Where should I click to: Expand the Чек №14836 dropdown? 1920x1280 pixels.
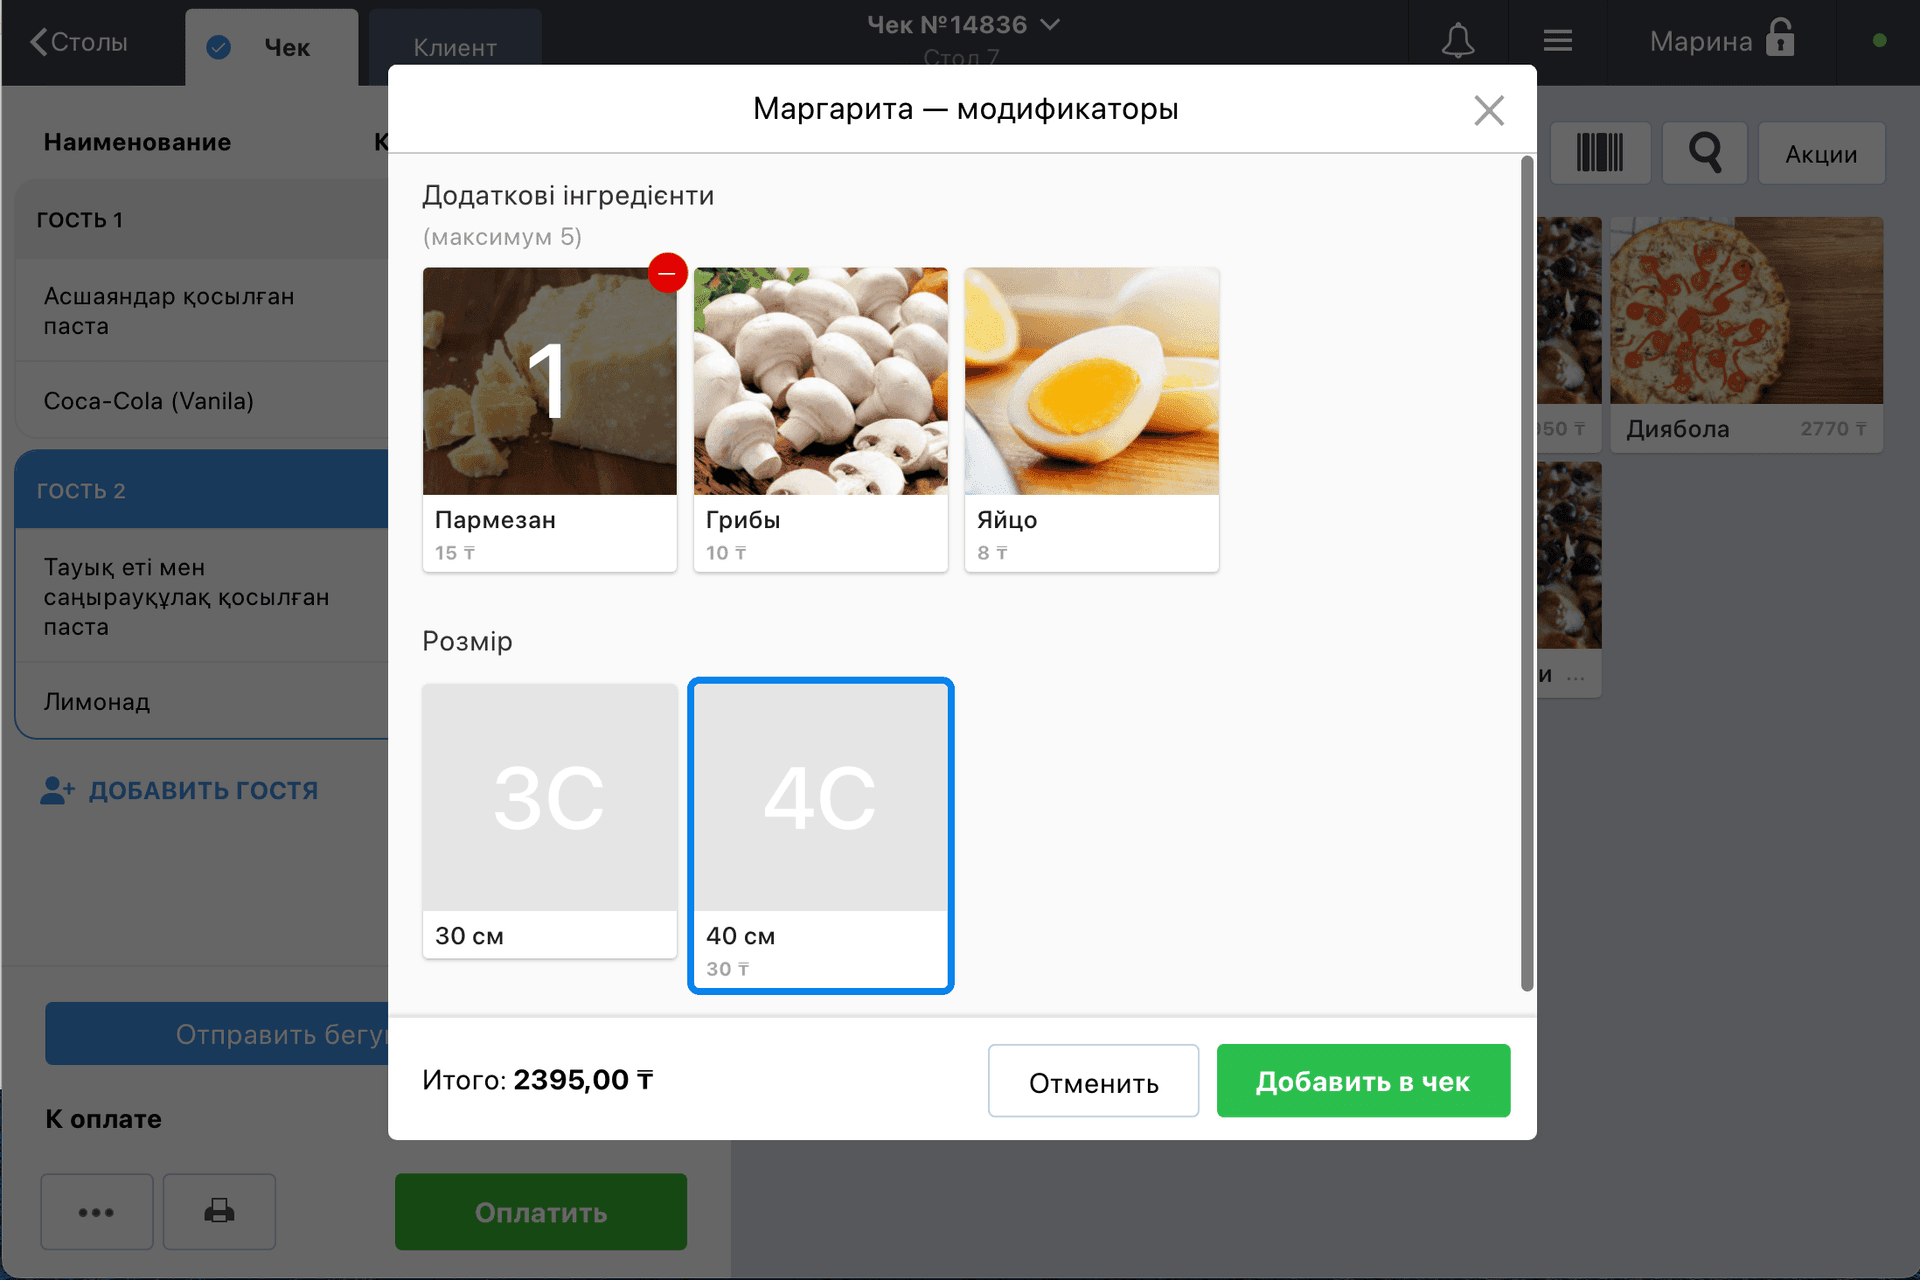click(963, 25)
